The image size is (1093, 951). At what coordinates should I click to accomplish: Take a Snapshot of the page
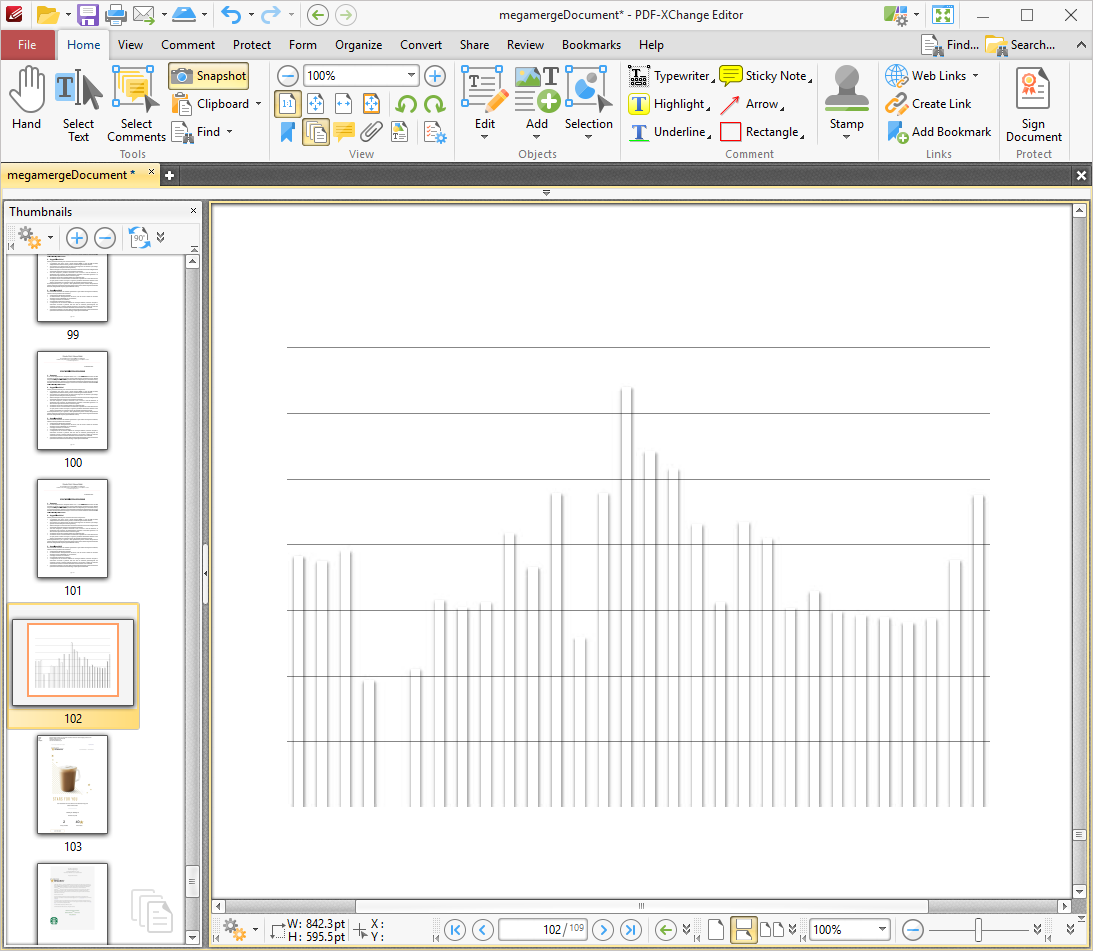208,76
